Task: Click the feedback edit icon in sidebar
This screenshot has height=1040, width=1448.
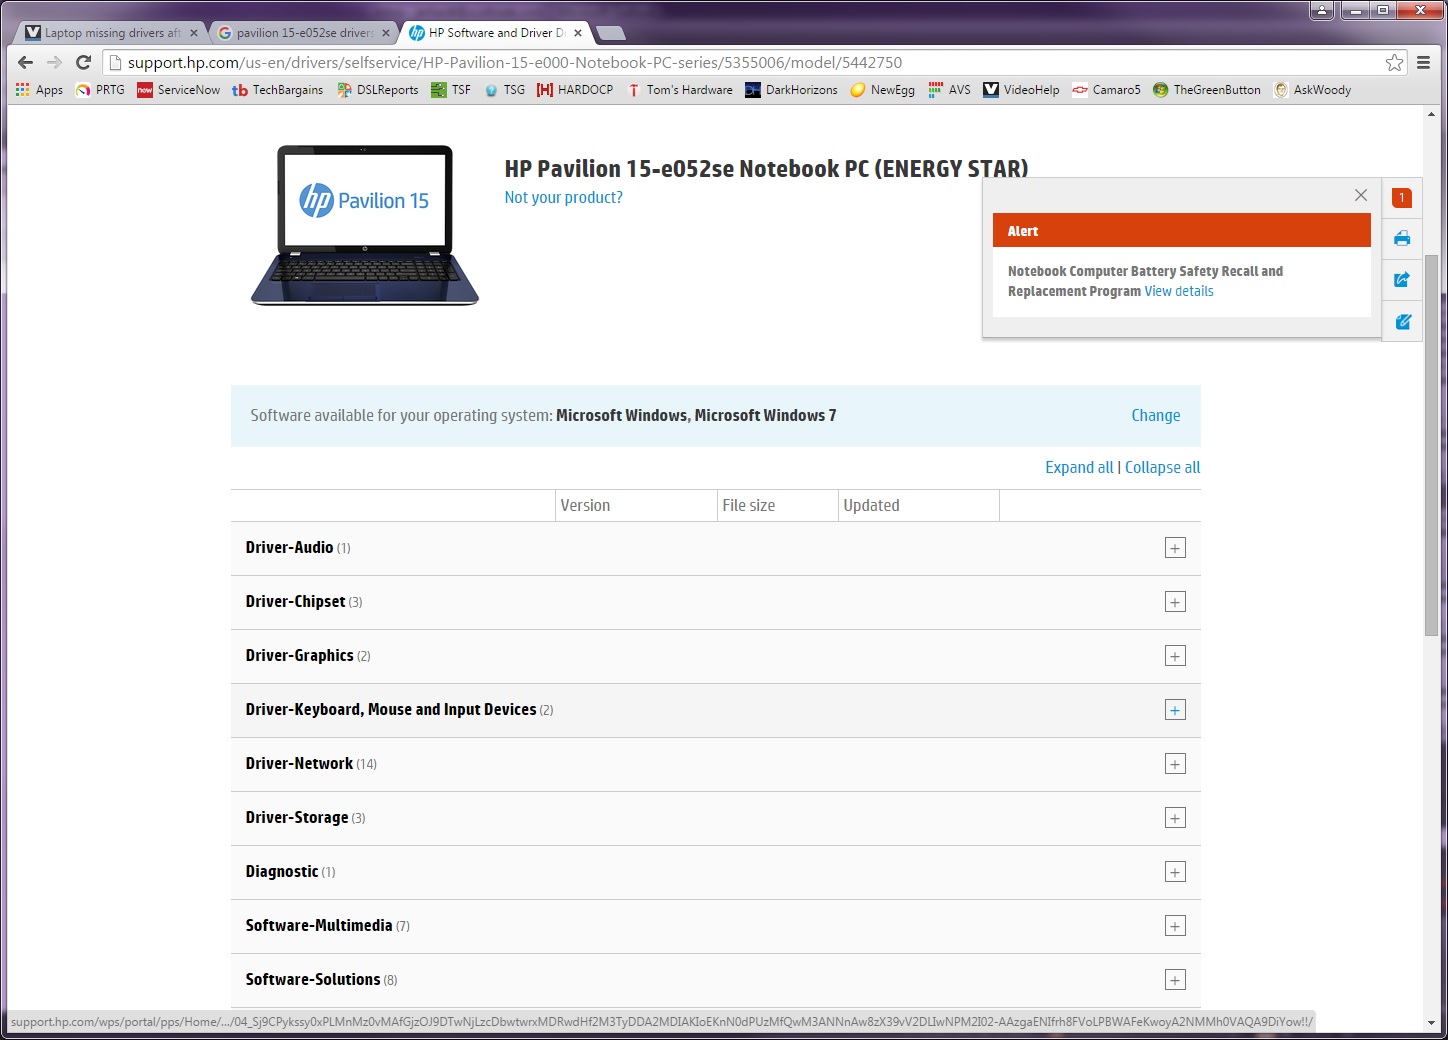Action: 1402,322
